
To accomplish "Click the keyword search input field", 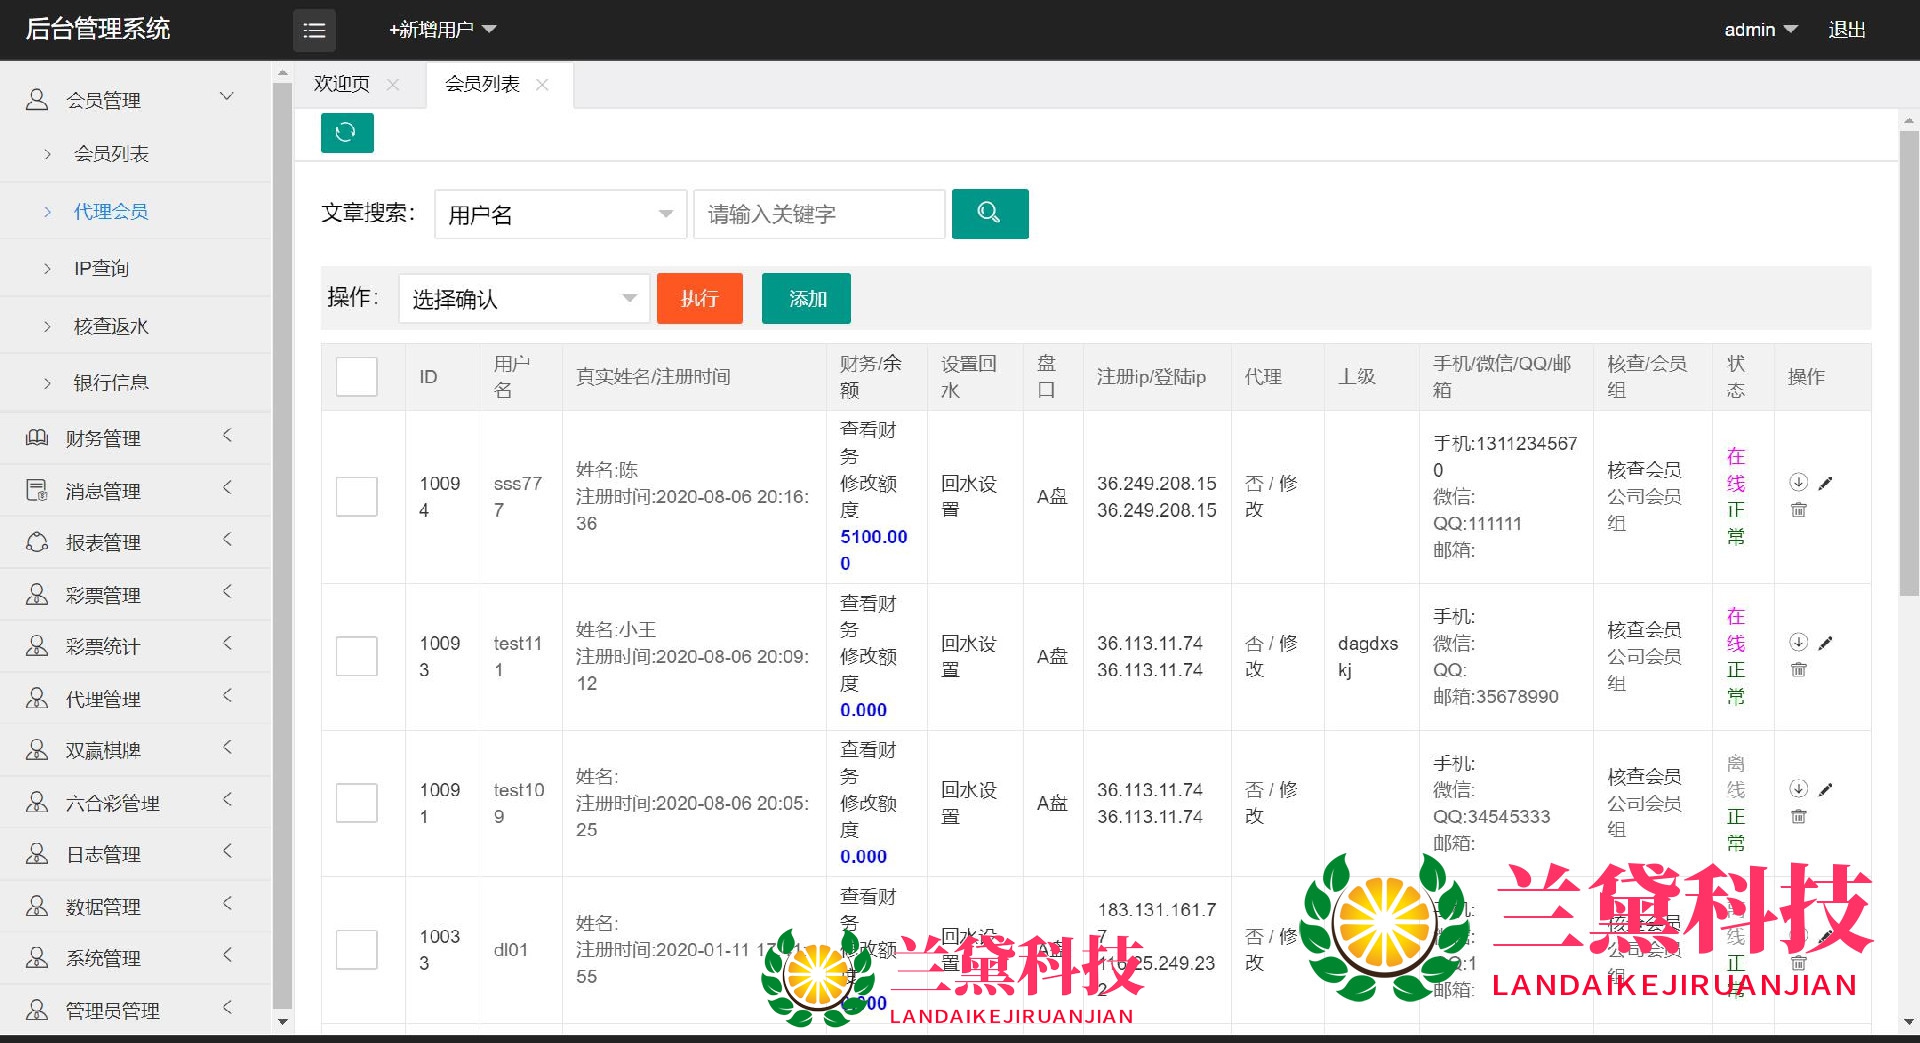I will coord(818,214).
